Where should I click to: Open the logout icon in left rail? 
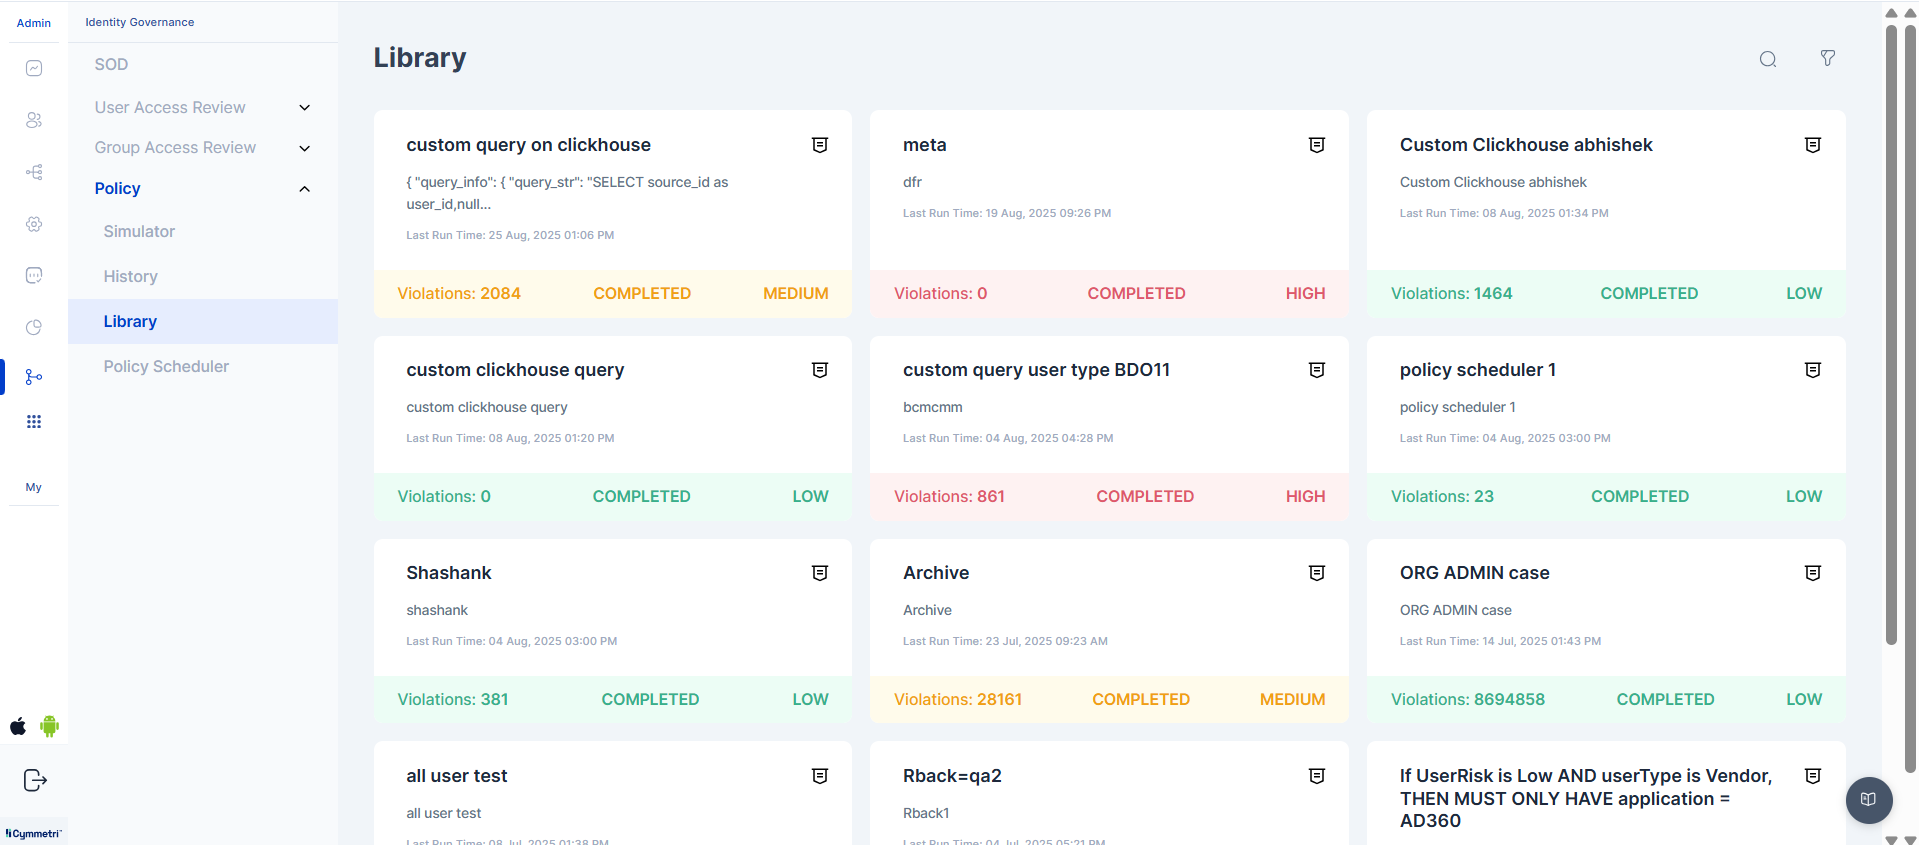pyautogui.click(x=34, y=780)
